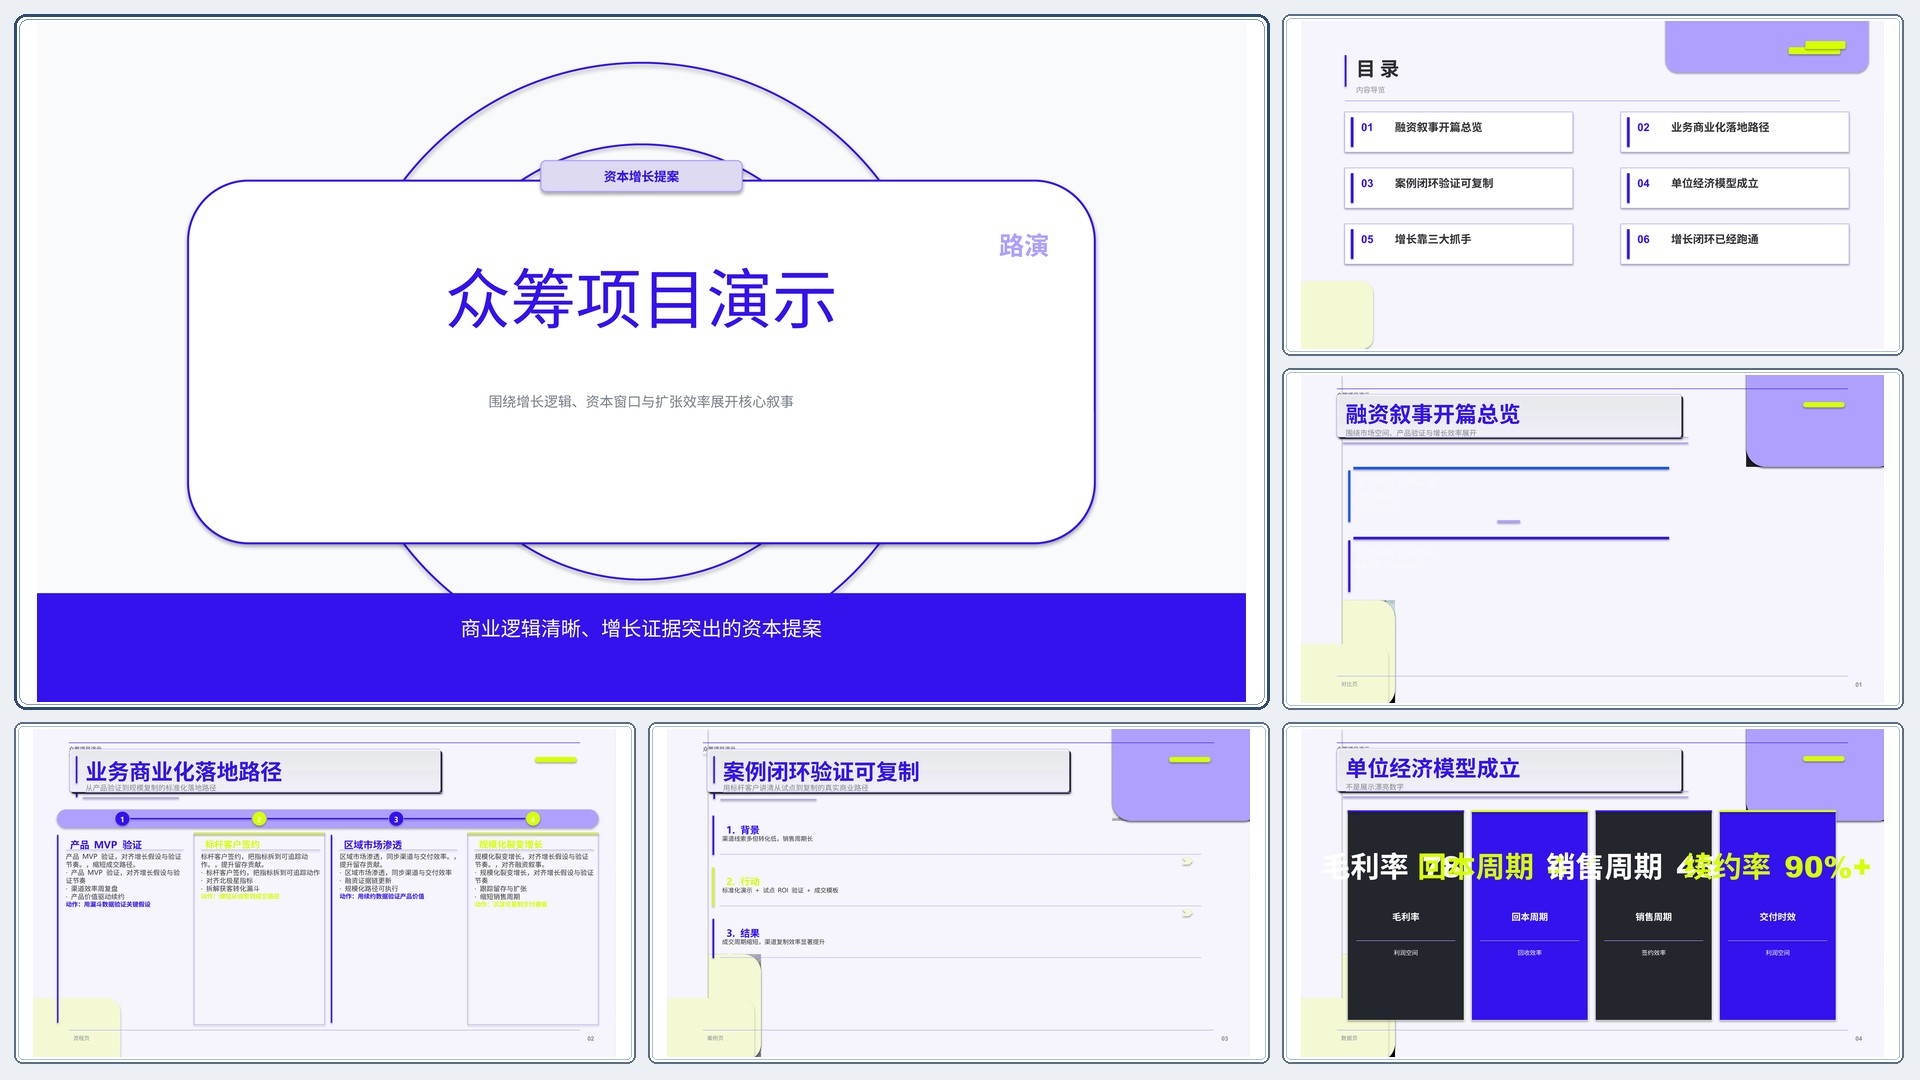Click timeline step marker 2 on roadmap slide
Image resolution: width=1920 pixels, height=1080 pixels.
pos(259,819)
